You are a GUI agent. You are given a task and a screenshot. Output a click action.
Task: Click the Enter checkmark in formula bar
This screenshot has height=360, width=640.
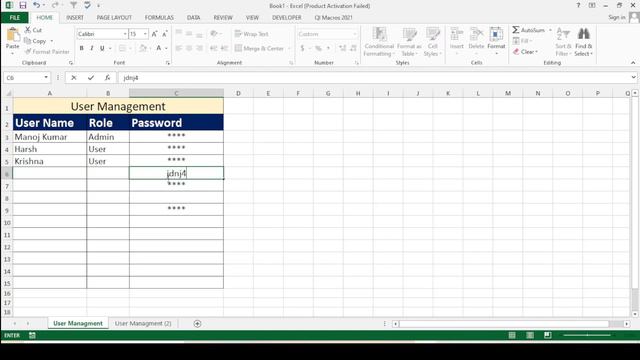[x=91, y=78]
